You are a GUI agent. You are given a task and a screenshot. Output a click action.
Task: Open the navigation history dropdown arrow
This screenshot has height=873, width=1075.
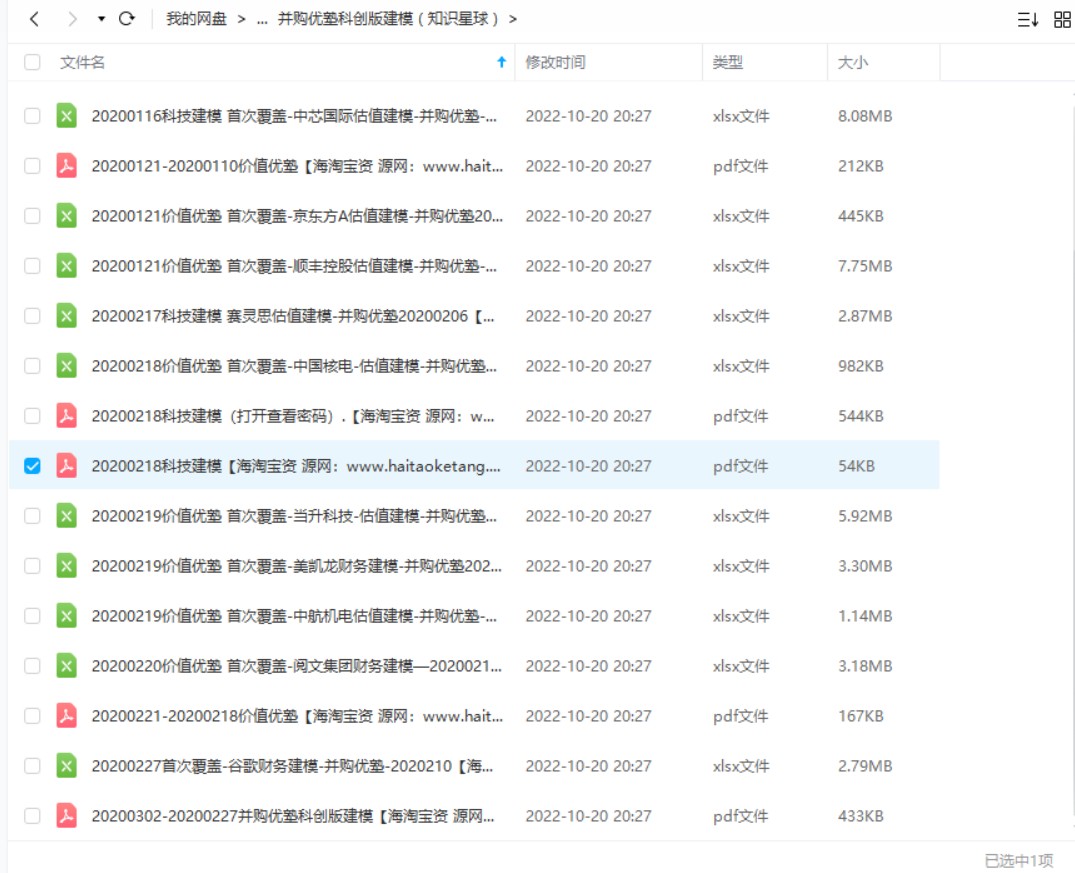pos(101,19)
